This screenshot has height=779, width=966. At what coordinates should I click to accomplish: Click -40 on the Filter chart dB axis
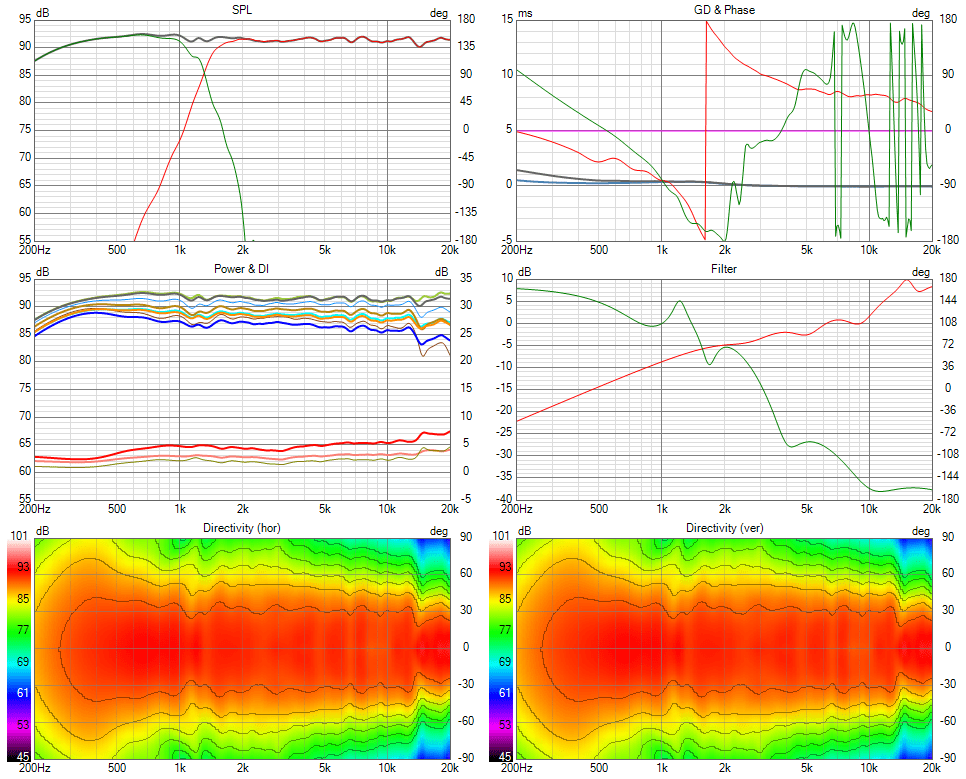[506, 499]
